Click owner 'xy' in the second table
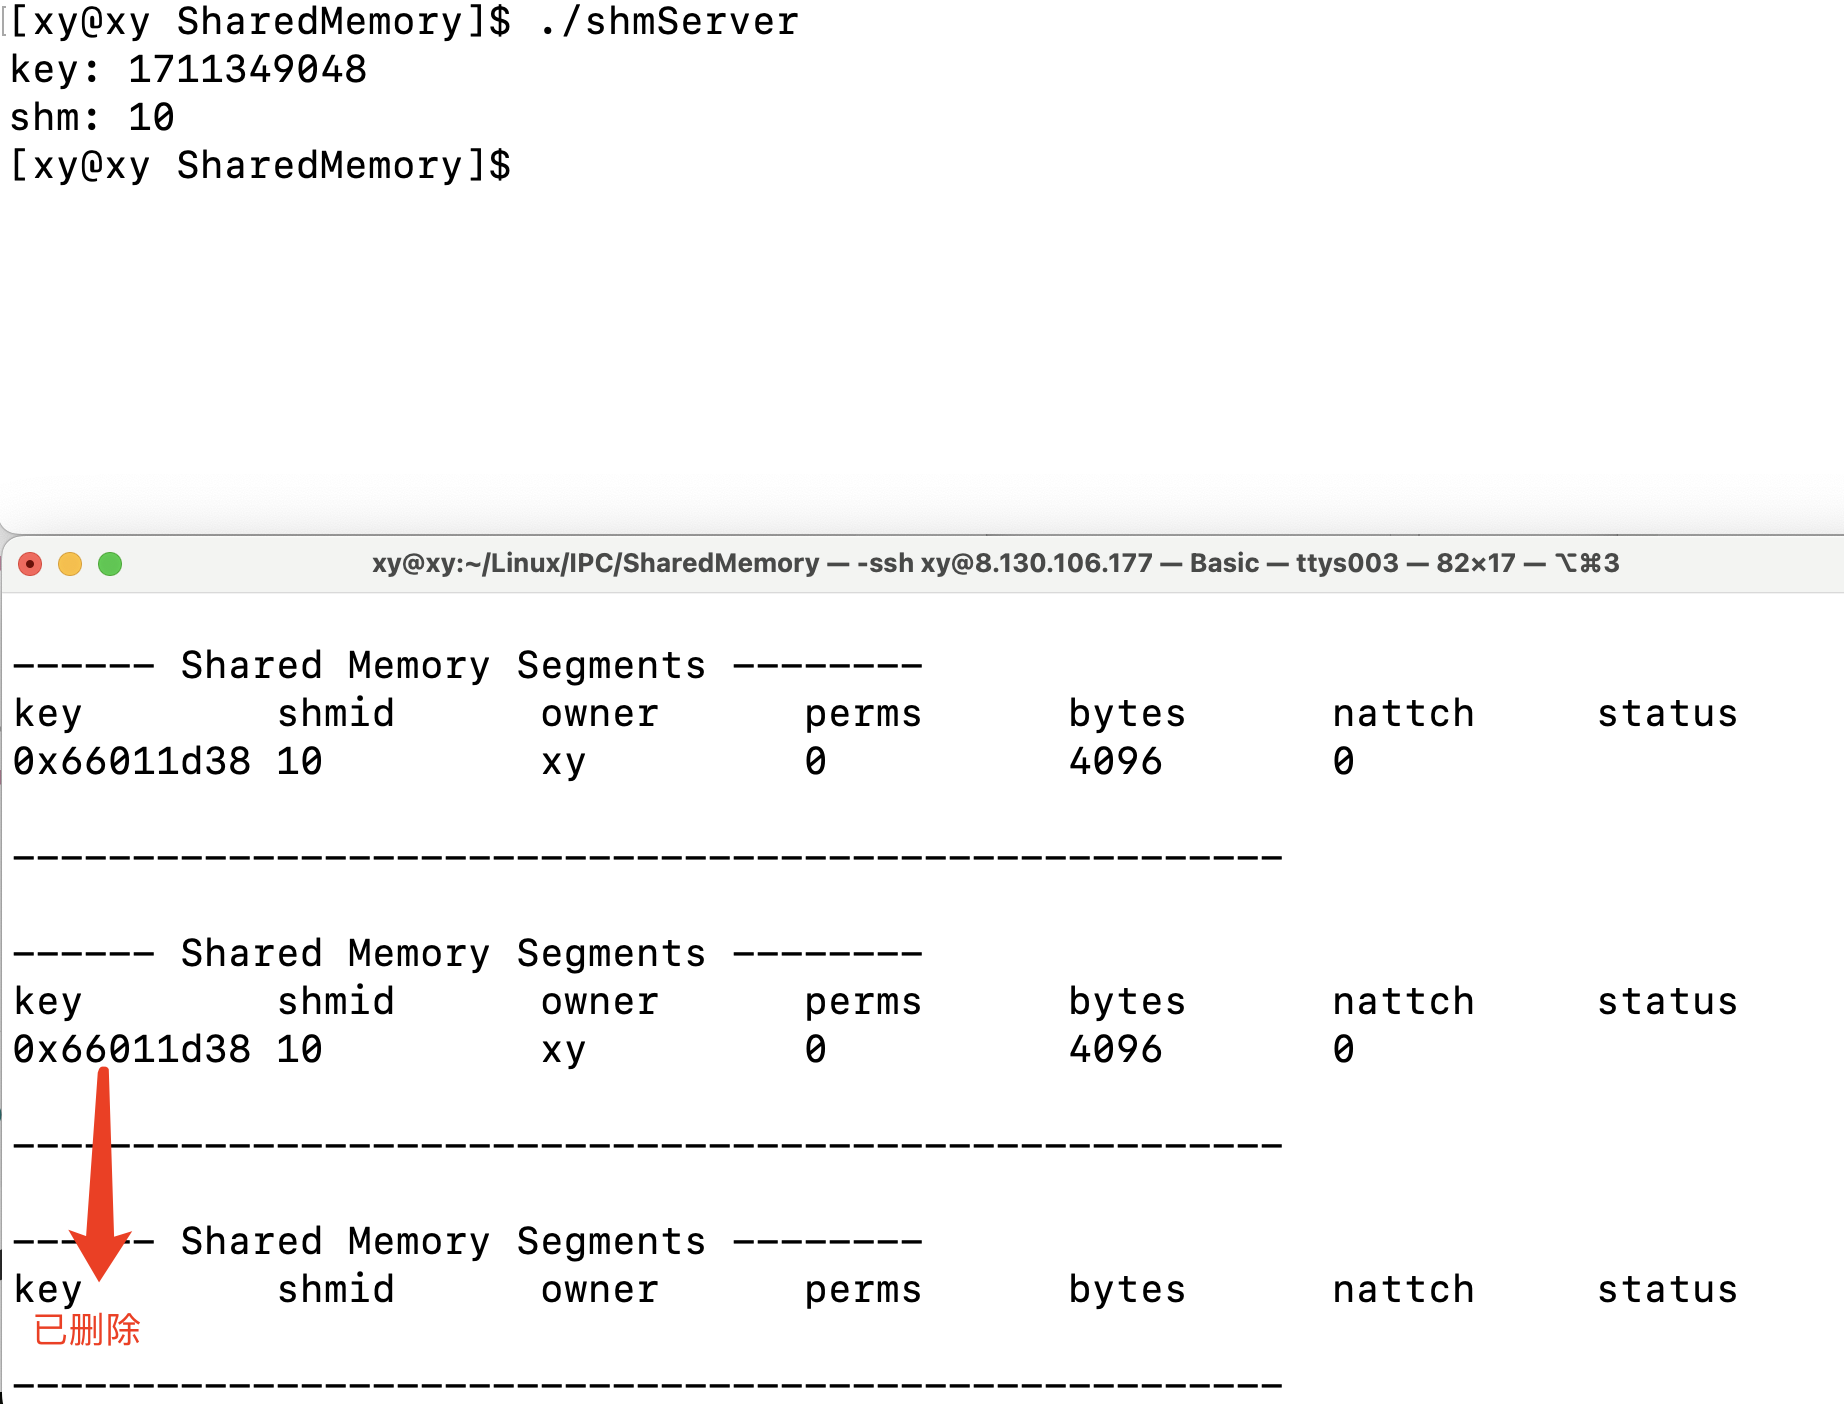Screen dimensions: 1844x1404 [x=563, y=1050]
